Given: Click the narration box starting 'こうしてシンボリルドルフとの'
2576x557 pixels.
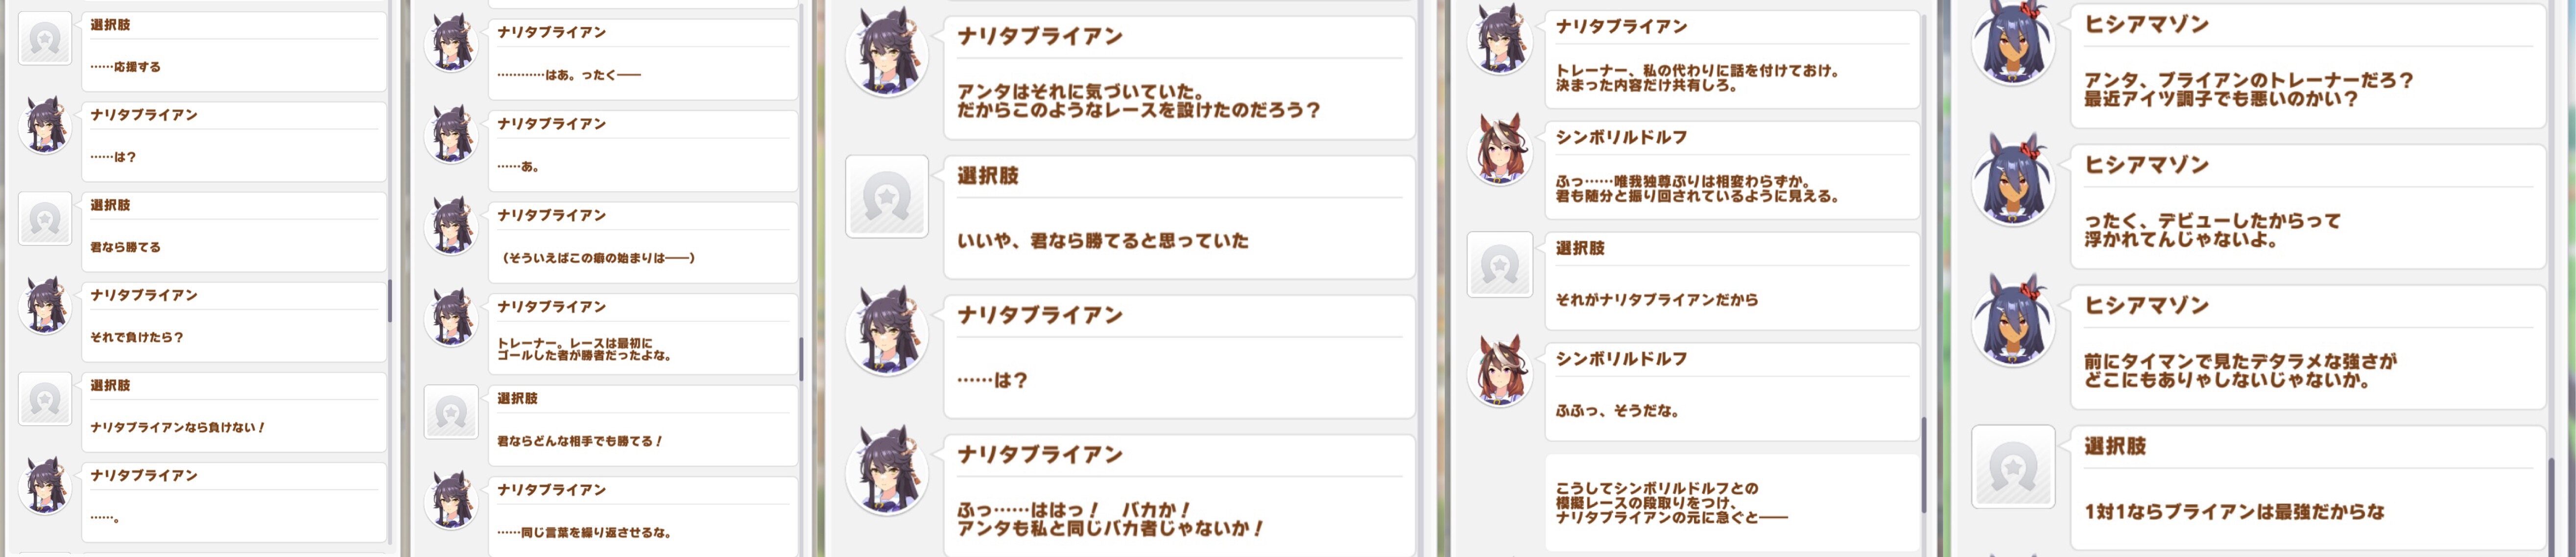Looking at the screenshot, I should (x=1732, y=503).
